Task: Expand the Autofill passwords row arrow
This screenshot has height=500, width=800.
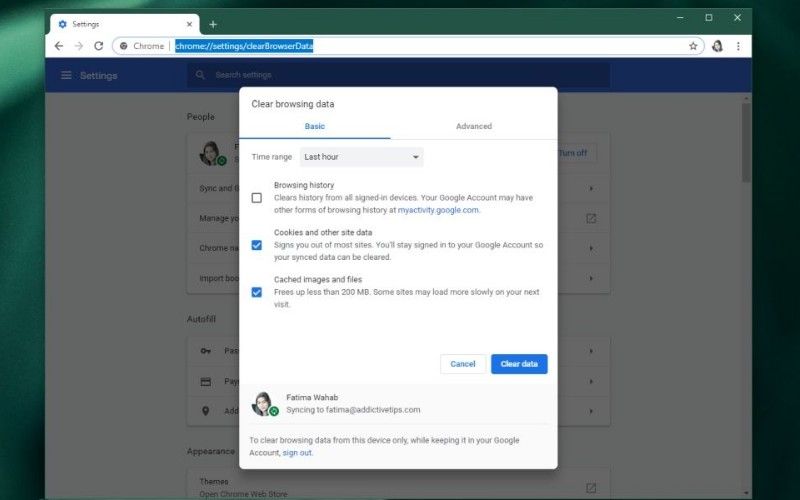Action: (x=591, y=351)
